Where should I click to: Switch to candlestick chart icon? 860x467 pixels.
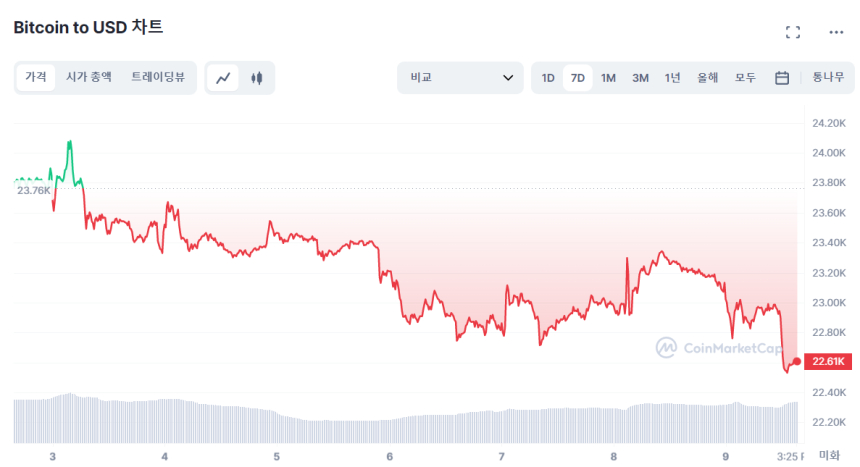click(x=257, y=78)
